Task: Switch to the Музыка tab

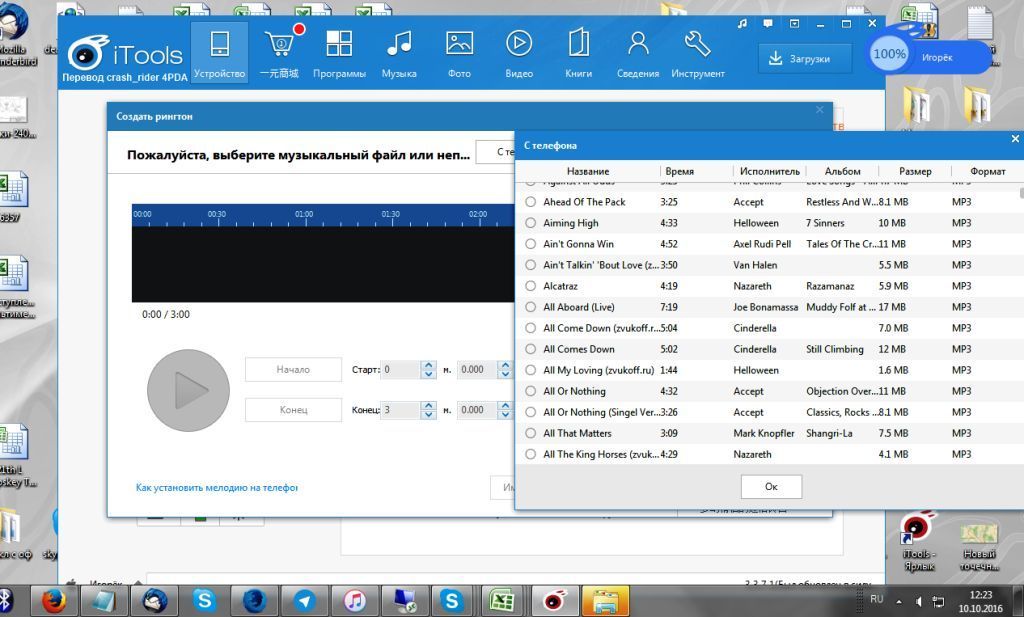Action: pos(399,53)
